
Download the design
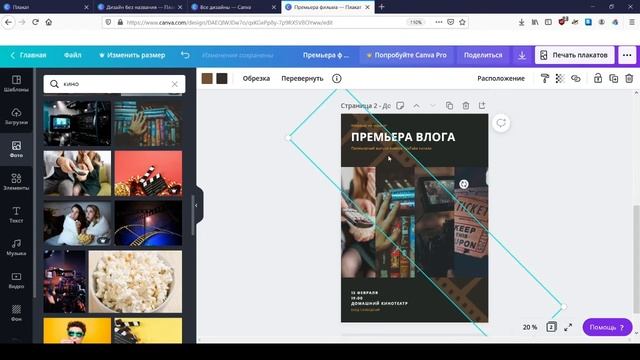[x=522, y=55]
